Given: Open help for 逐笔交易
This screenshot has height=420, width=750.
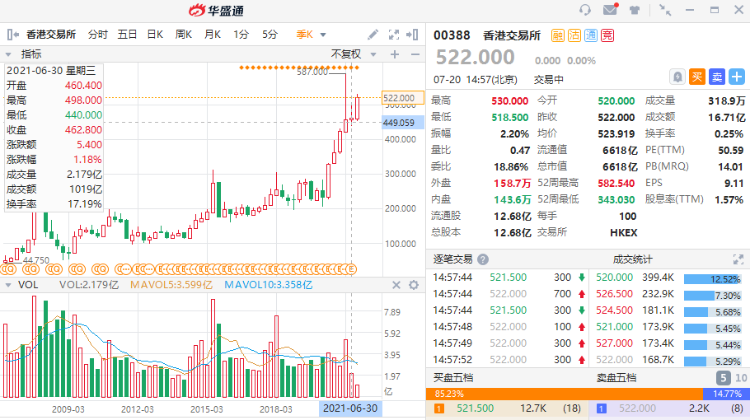Looking at the screenshot, I should pyautogui.click(x=483, y=260).
